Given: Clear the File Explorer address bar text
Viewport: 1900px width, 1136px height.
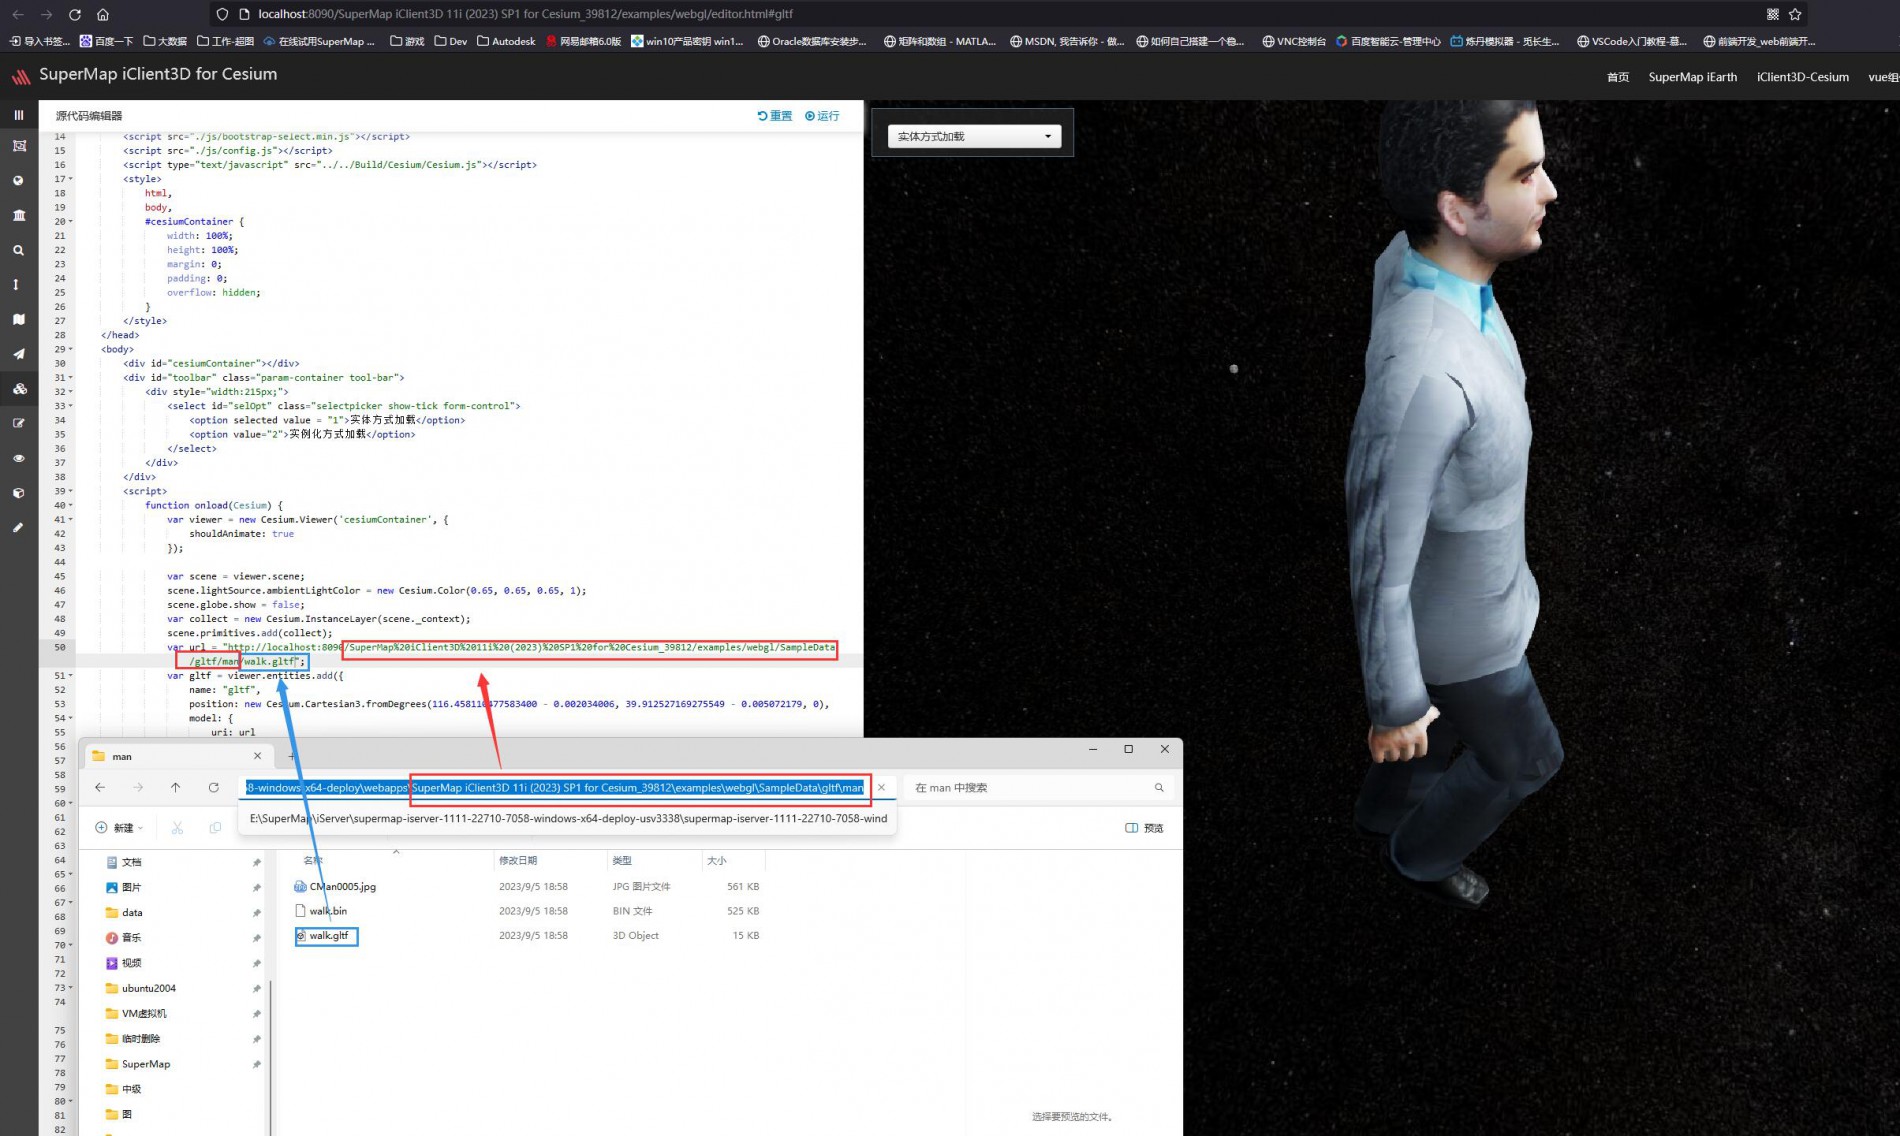Looking at the screenshot, I should pos(881,788).
